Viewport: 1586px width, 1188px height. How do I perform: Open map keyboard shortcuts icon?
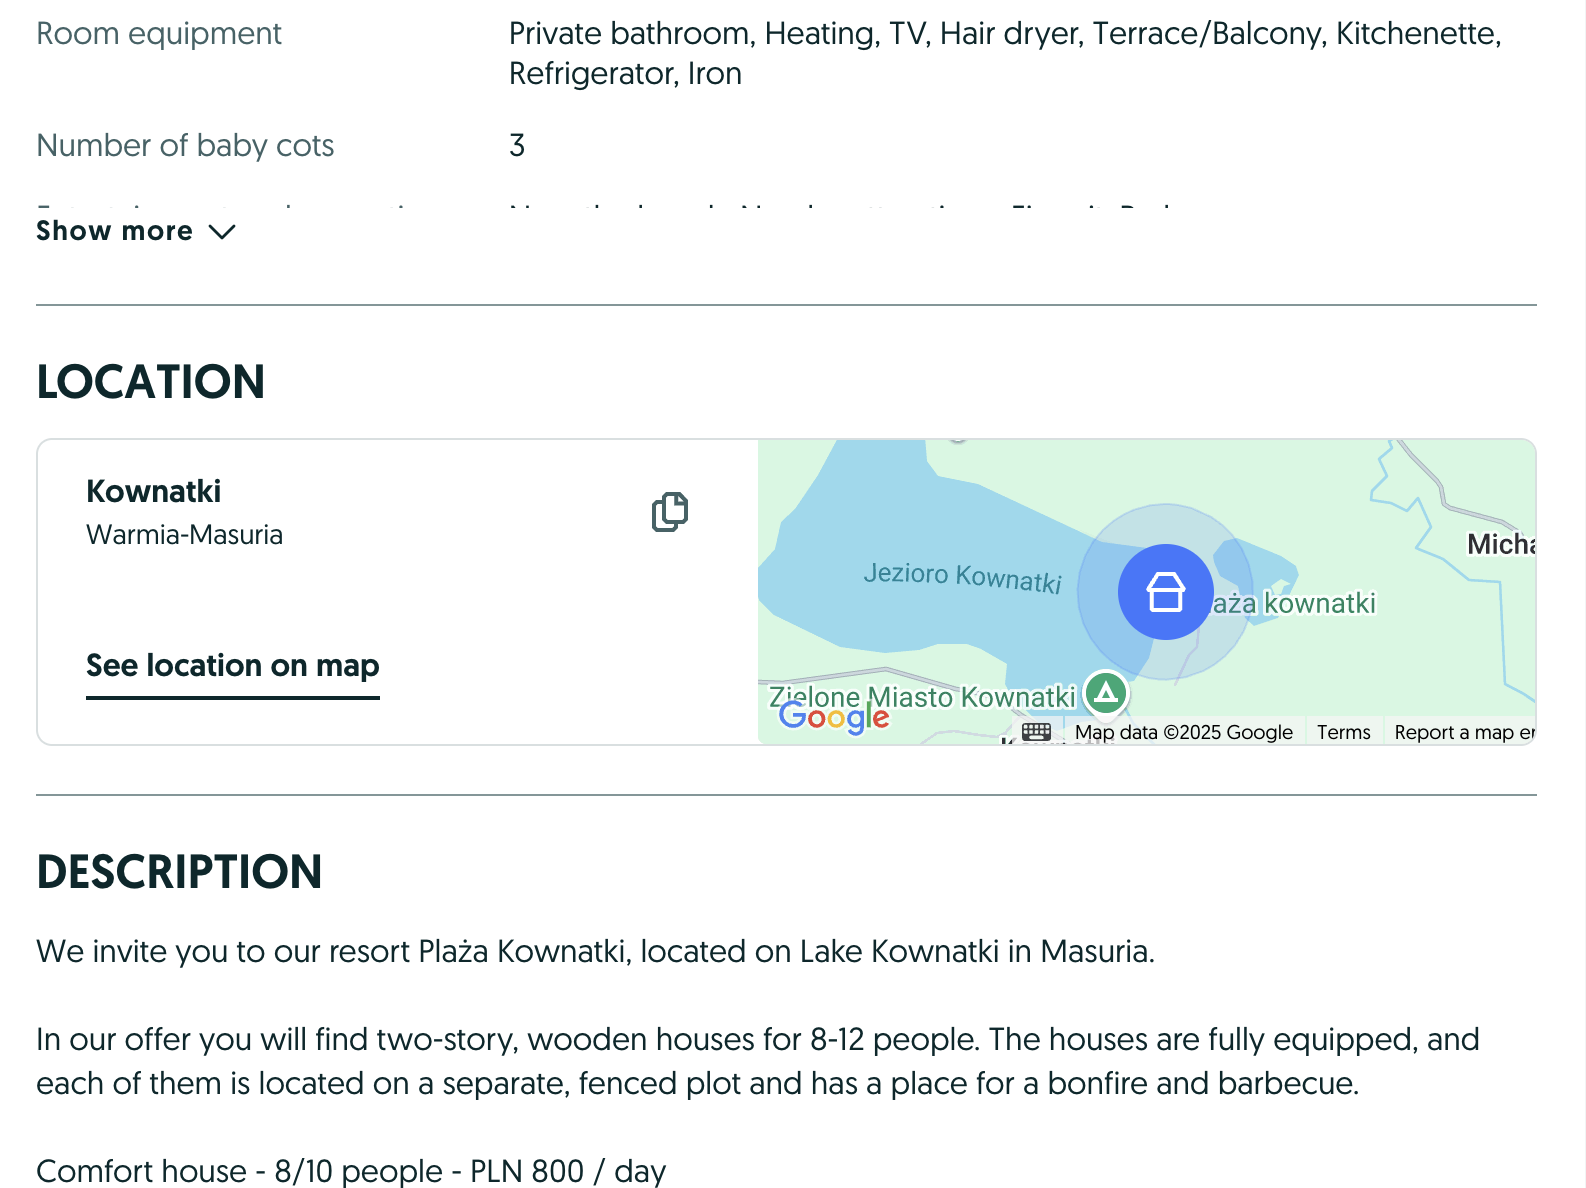click(x=1037, y=732)
